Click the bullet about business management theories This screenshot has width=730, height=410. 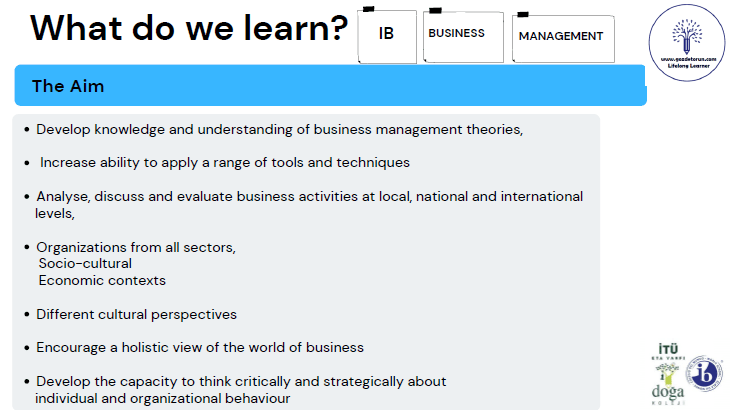pyautogui.click(x=279, y=130)
